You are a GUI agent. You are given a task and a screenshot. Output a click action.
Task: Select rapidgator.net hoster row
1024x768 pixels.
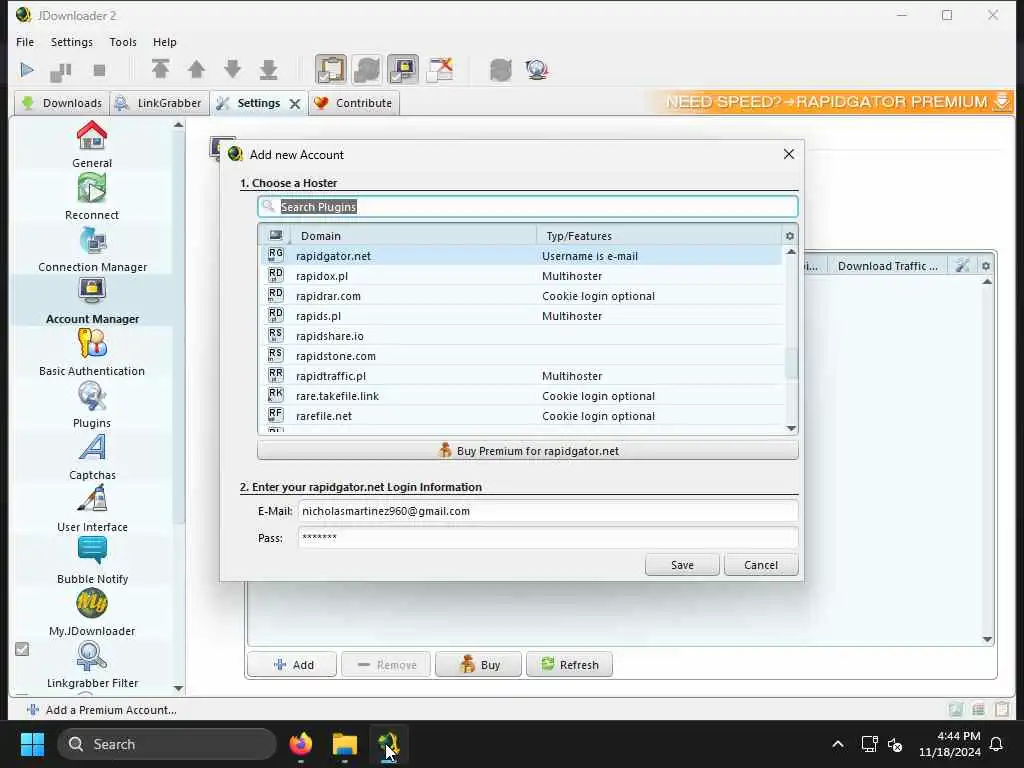pyautogui.click(x=521, y=256)
